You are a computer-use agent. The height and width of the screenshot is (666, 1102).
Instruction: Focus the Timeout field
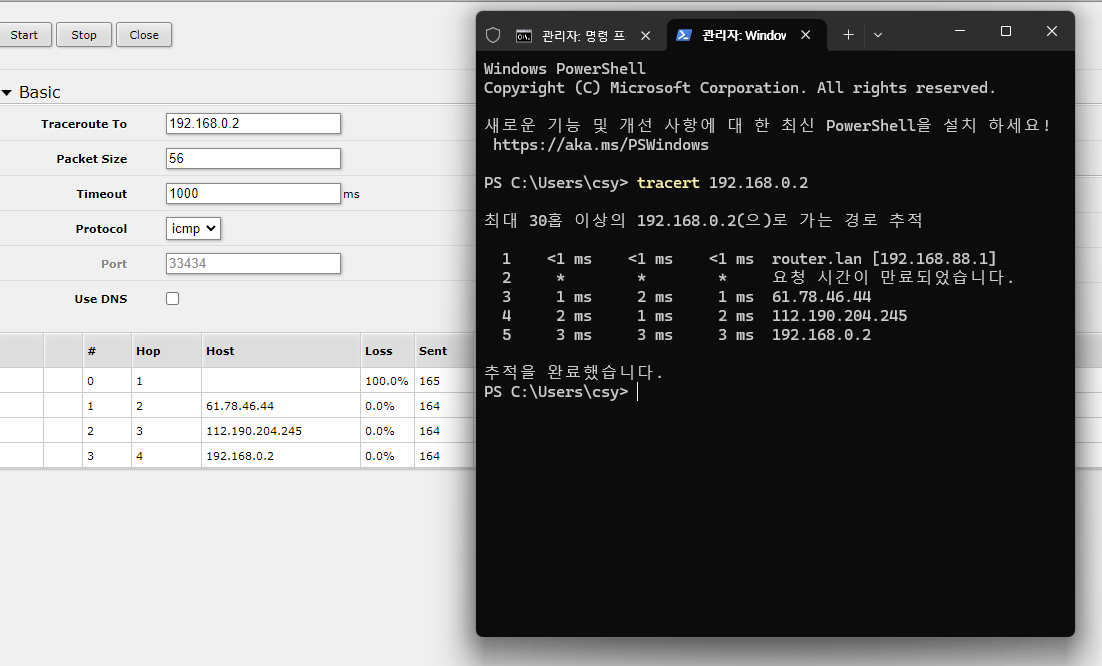click(253, 193)
